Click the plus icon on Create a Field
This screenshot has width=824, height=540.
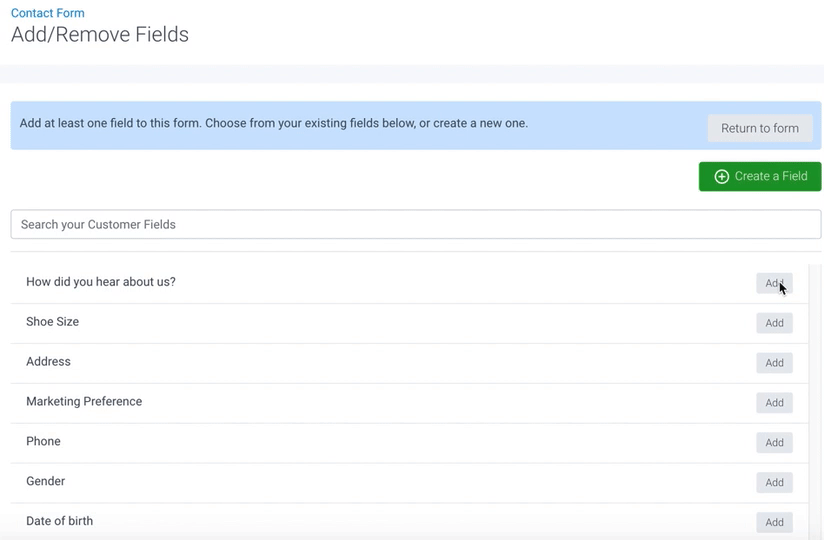point(721,176)
